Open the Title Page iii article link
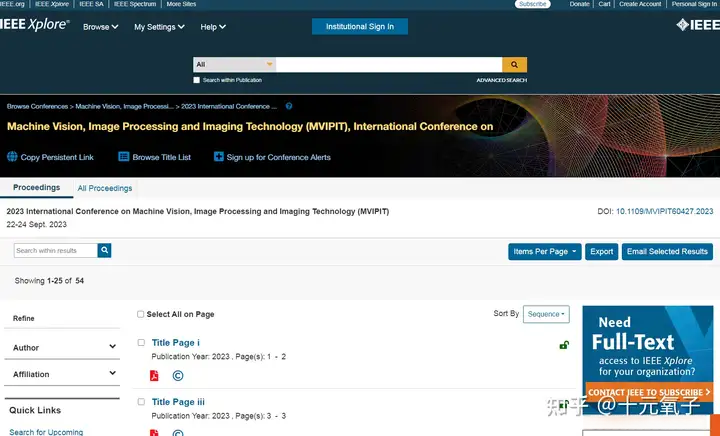This screenshot has height=436, width=720. pos(178,402)
